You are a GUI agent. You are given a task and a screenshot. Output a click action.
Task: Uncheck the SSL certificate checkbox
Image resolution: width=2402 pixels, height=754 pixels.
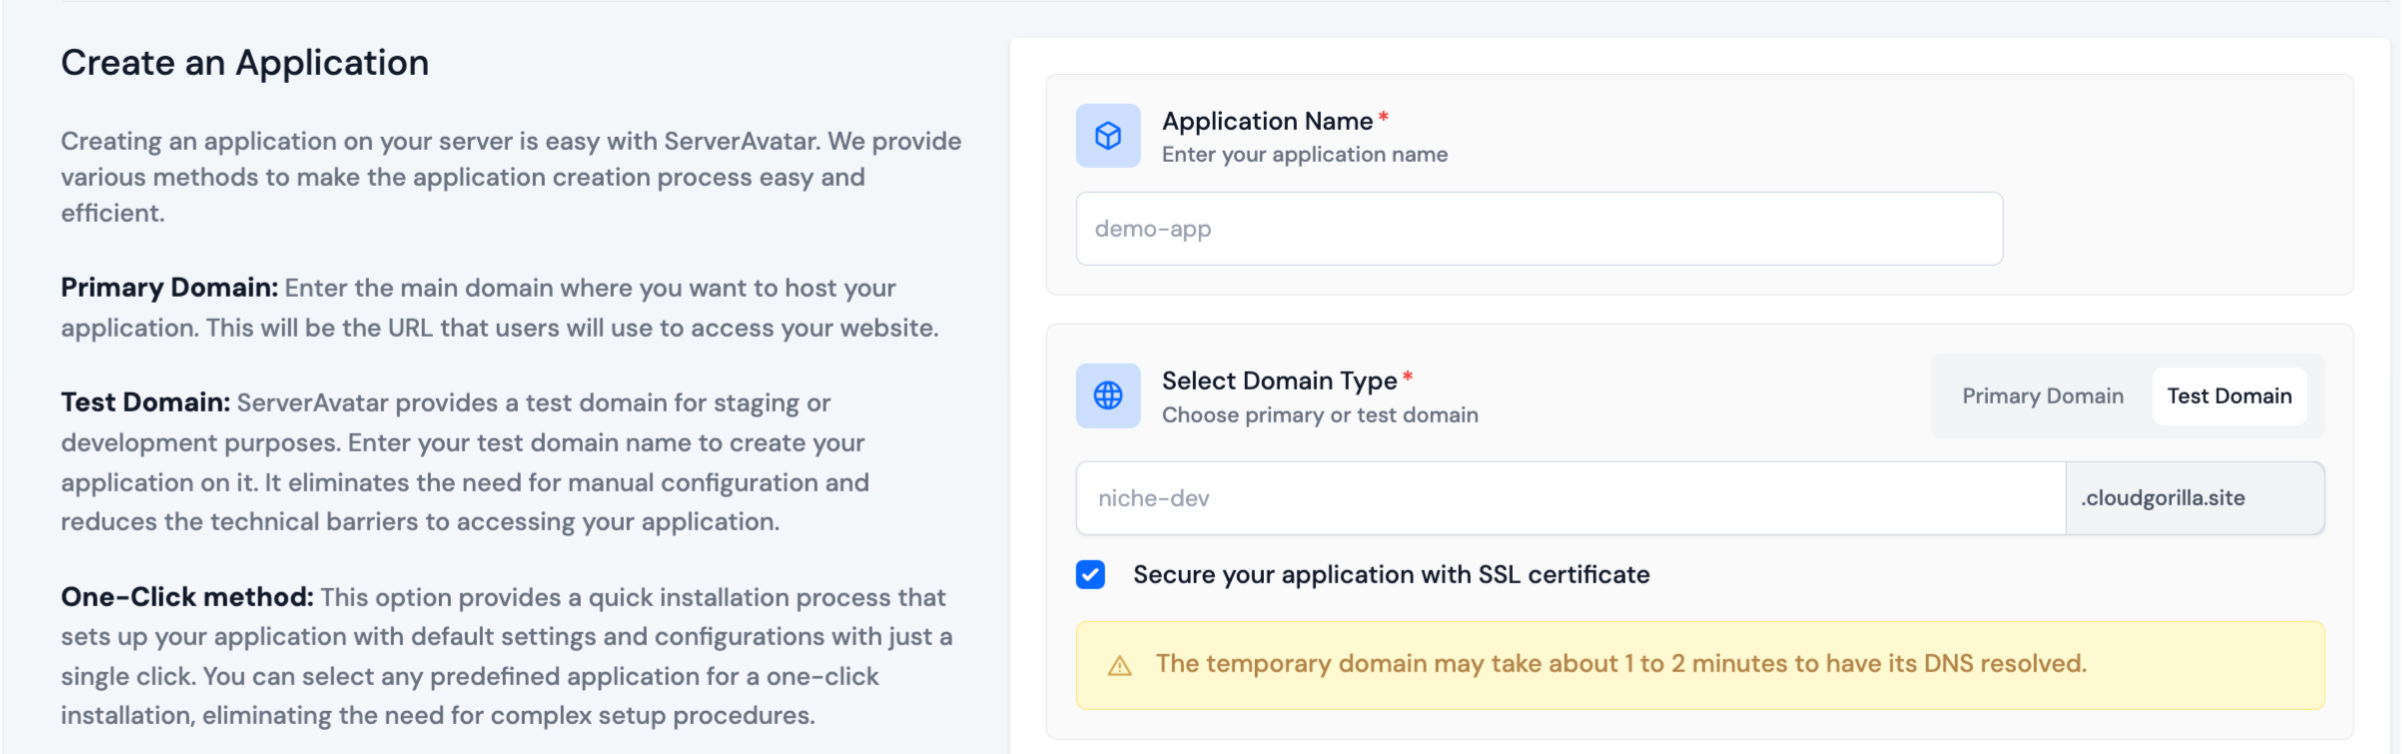point(1090,575)
